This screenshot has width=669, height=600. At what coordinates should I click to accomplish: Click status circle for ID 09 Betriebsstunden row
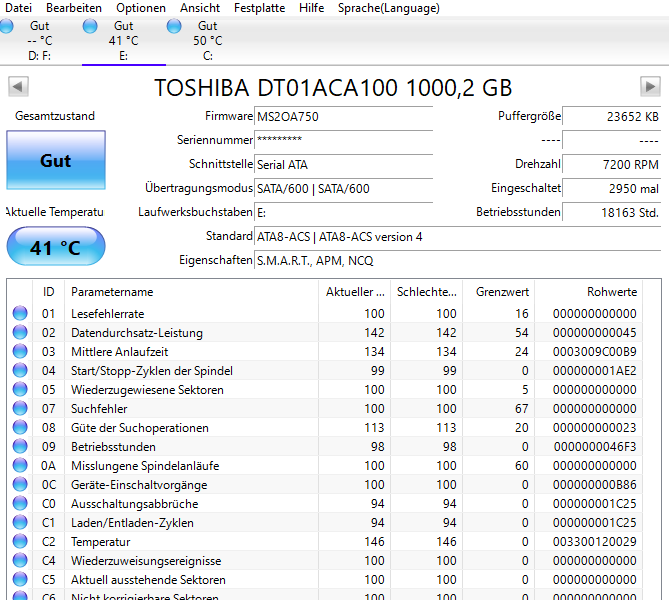click(x=20, y=446)
